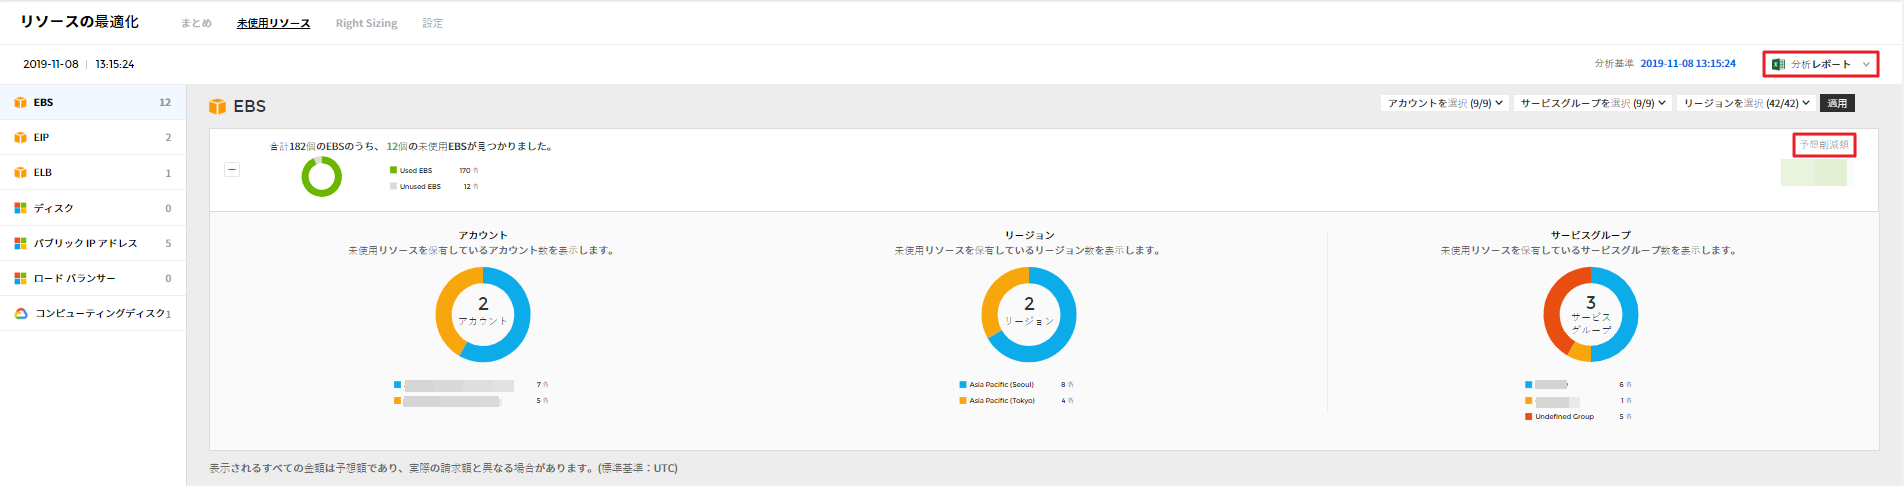
Task: Click the Asia Pacific (Seoul) blue legend swatch
Action: 963,384
